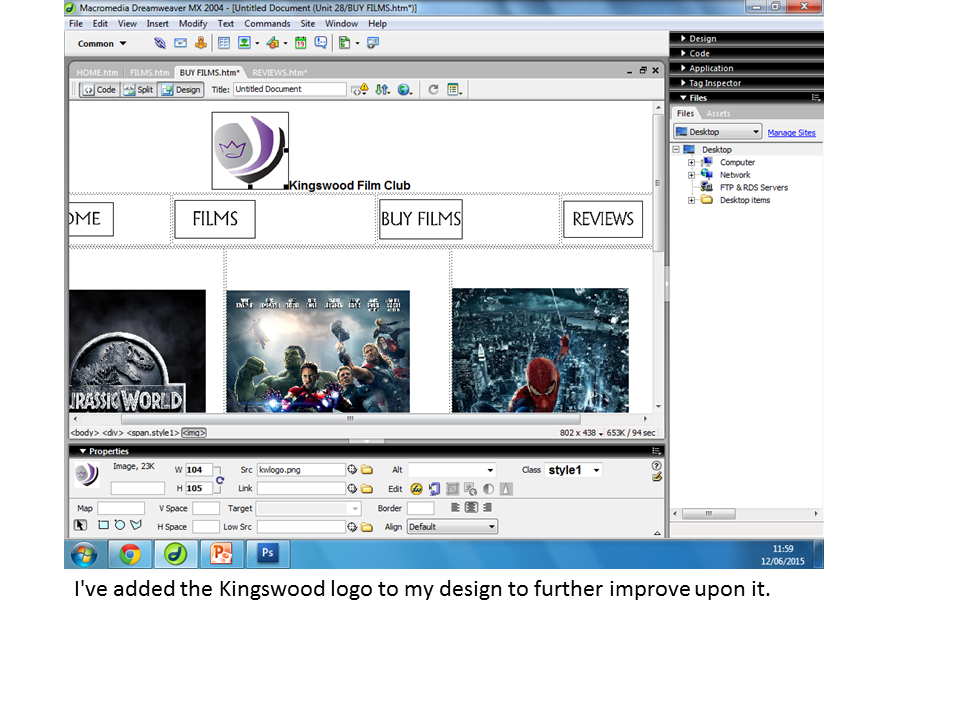960x720 pixels.
Task: Insert a Table from the toolbar
Action: point(224,43)
